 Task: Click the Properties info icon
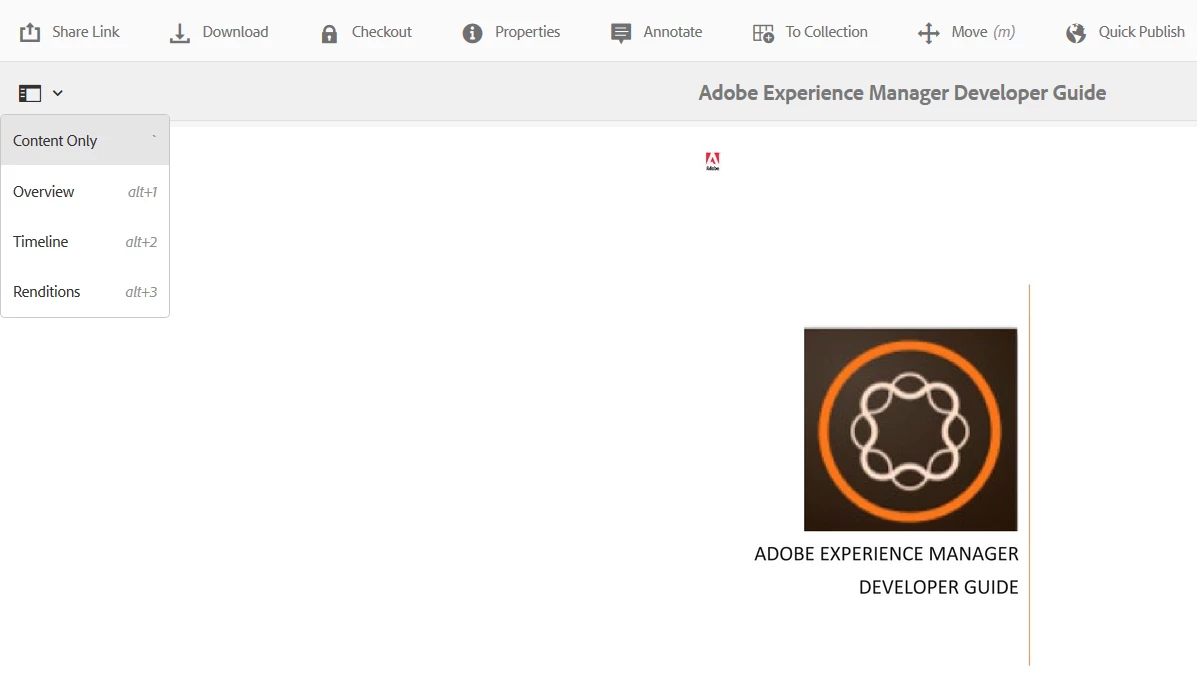coord(473,33)
